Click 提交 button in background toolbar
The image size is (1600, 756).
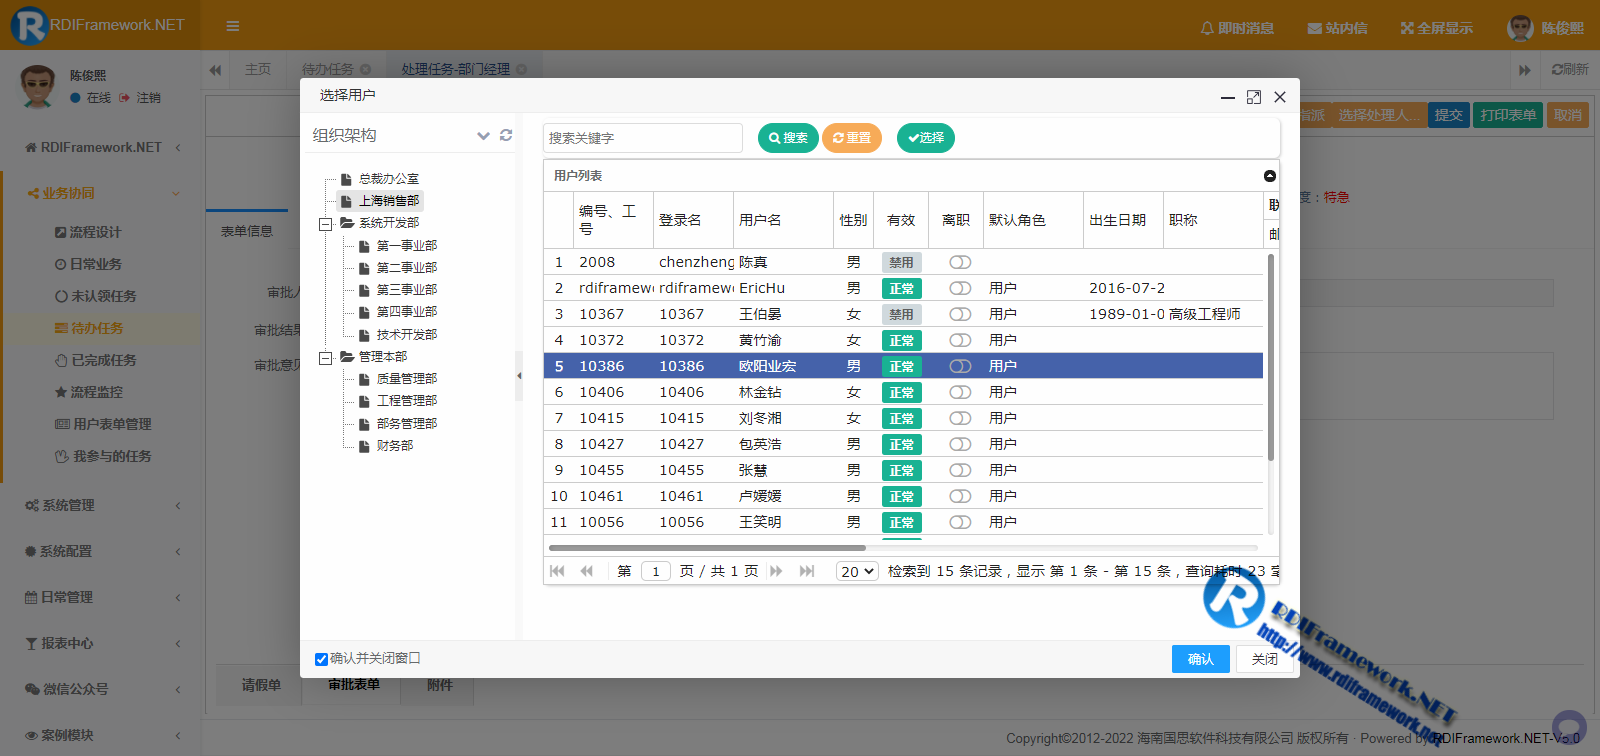(1449, 115)
